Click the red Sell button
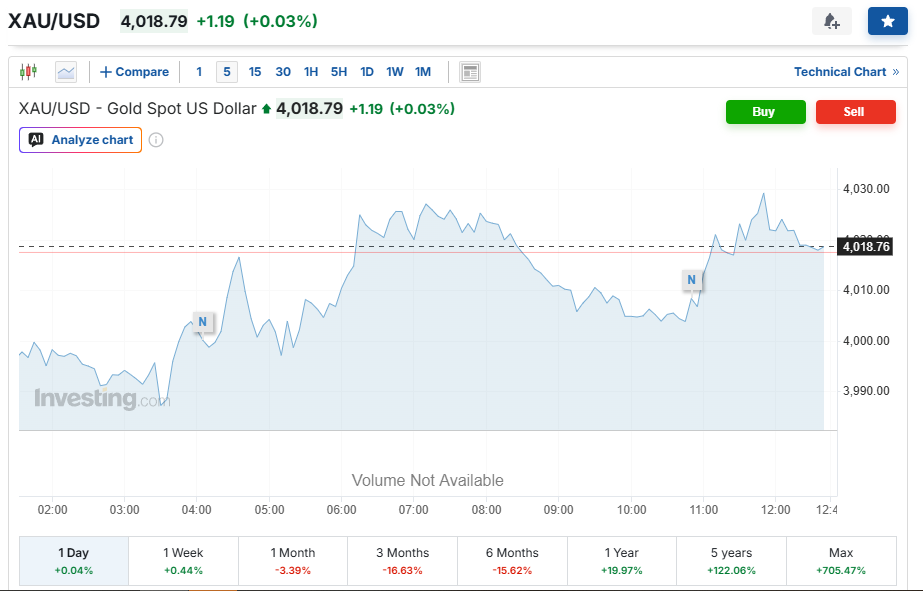Screen dimensions: 923x591 point(856,112)
